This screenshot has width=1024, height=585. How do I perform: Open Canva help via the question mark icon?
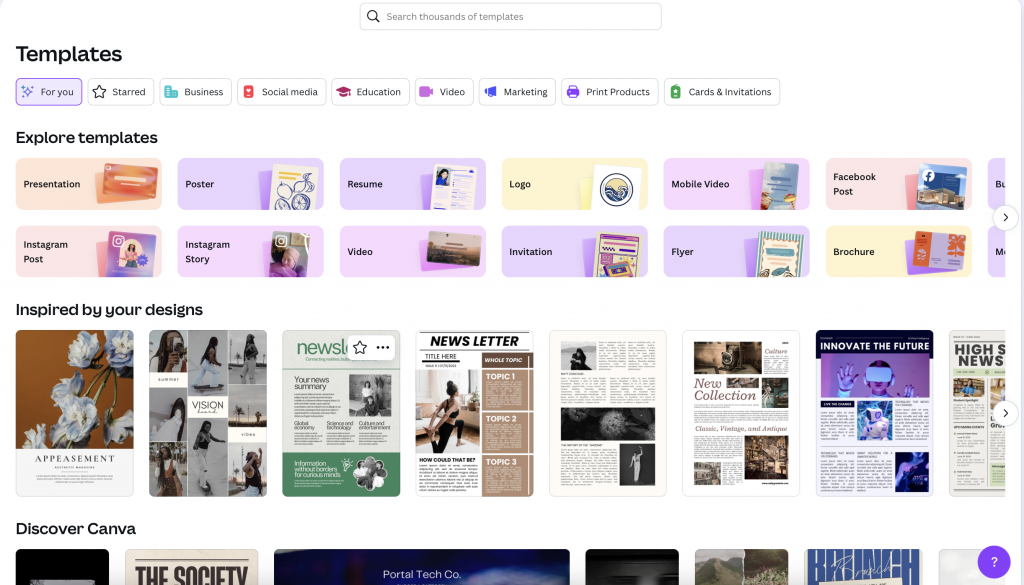point(993,561)
